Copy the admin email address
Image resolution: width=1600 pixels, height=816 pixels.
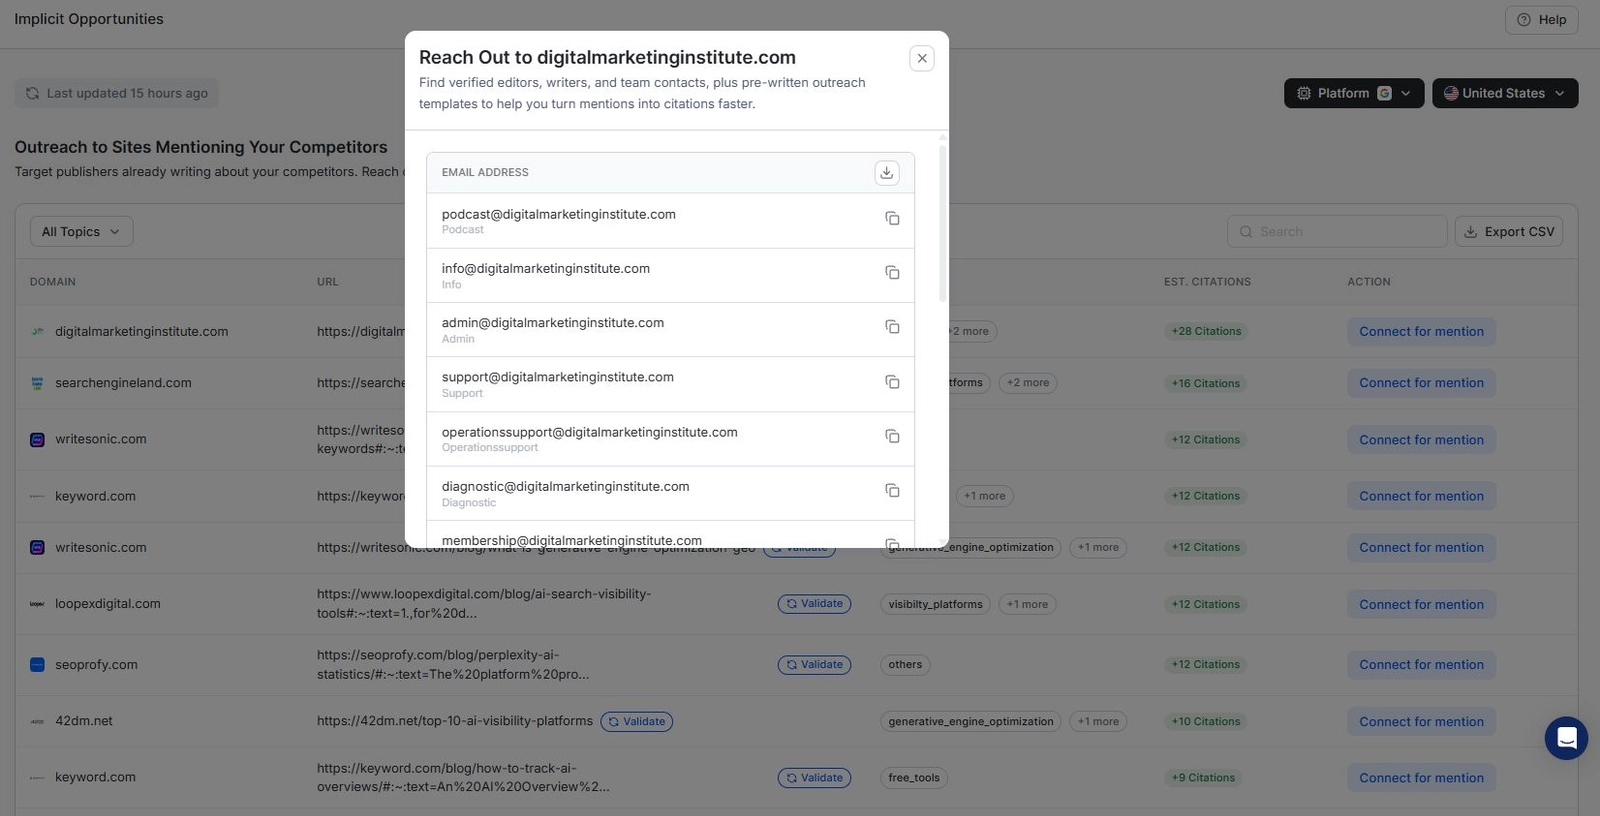tap(892, 328)
